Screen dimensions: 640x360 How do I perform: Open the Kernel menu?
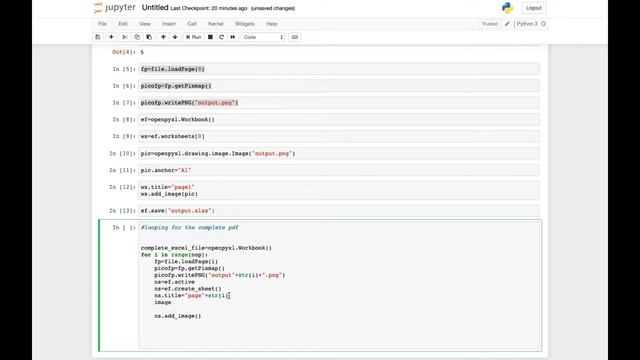tap(216, 24)
